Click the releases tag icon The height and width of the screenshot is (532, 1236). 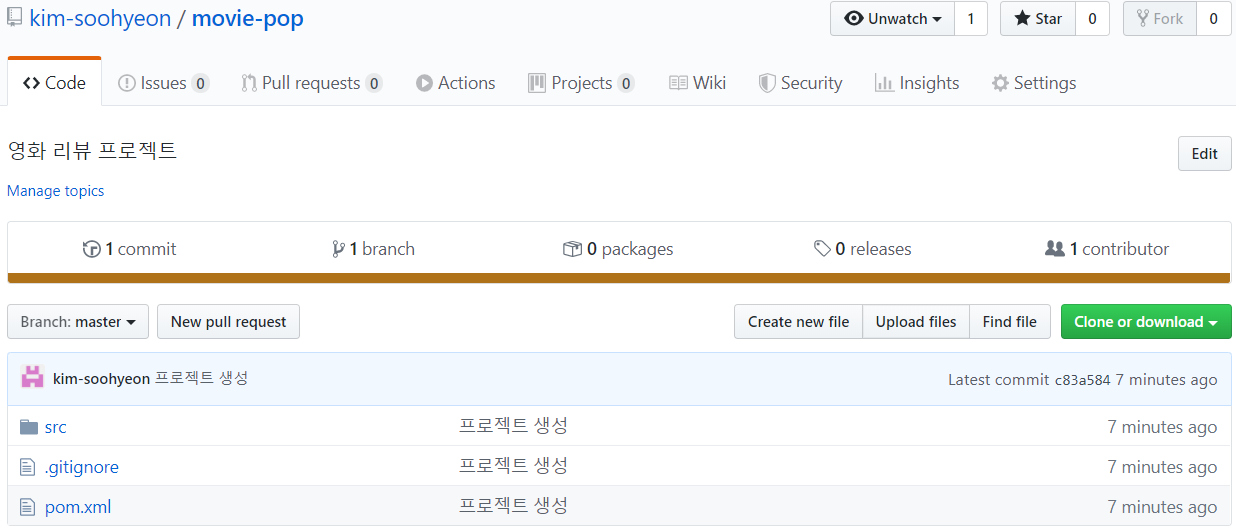pyautogui.click(x=822, y=249)
